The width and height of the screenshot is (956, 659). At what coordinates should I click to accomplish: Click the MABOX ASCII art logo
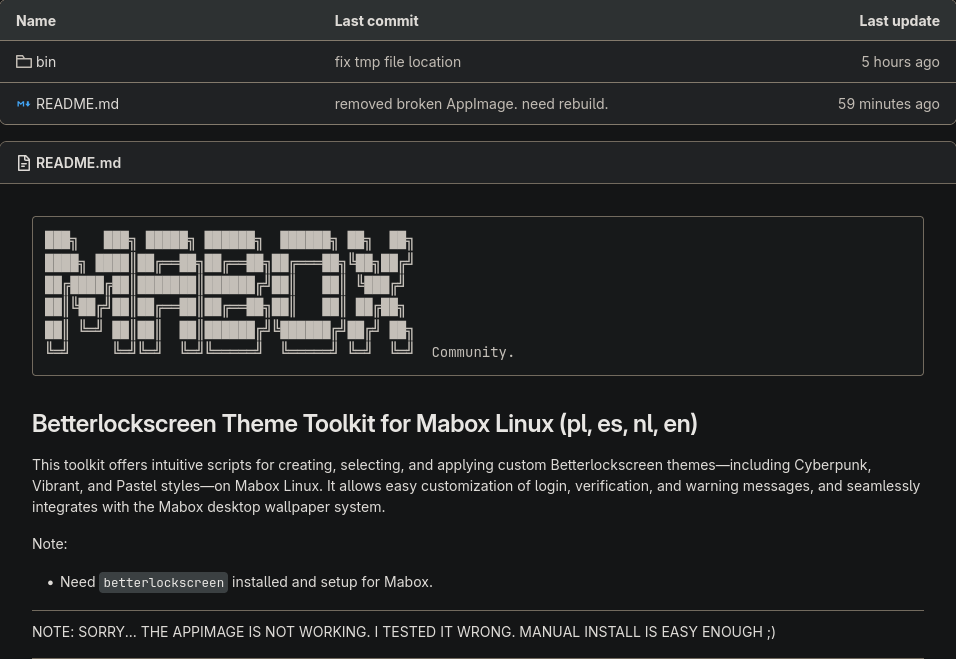click(x=229, y=292)
